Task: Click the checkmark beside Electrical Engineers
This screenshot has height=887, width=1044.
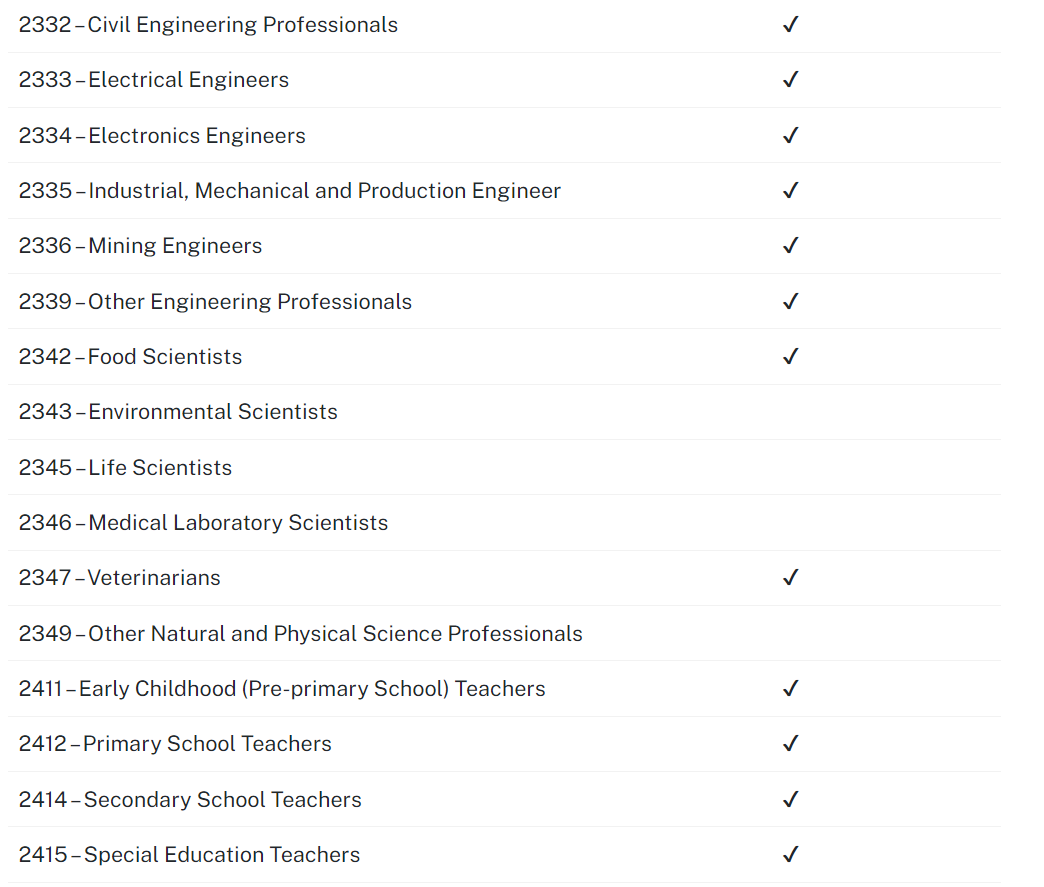Action: pyautogui.click(x=790, y=80)
